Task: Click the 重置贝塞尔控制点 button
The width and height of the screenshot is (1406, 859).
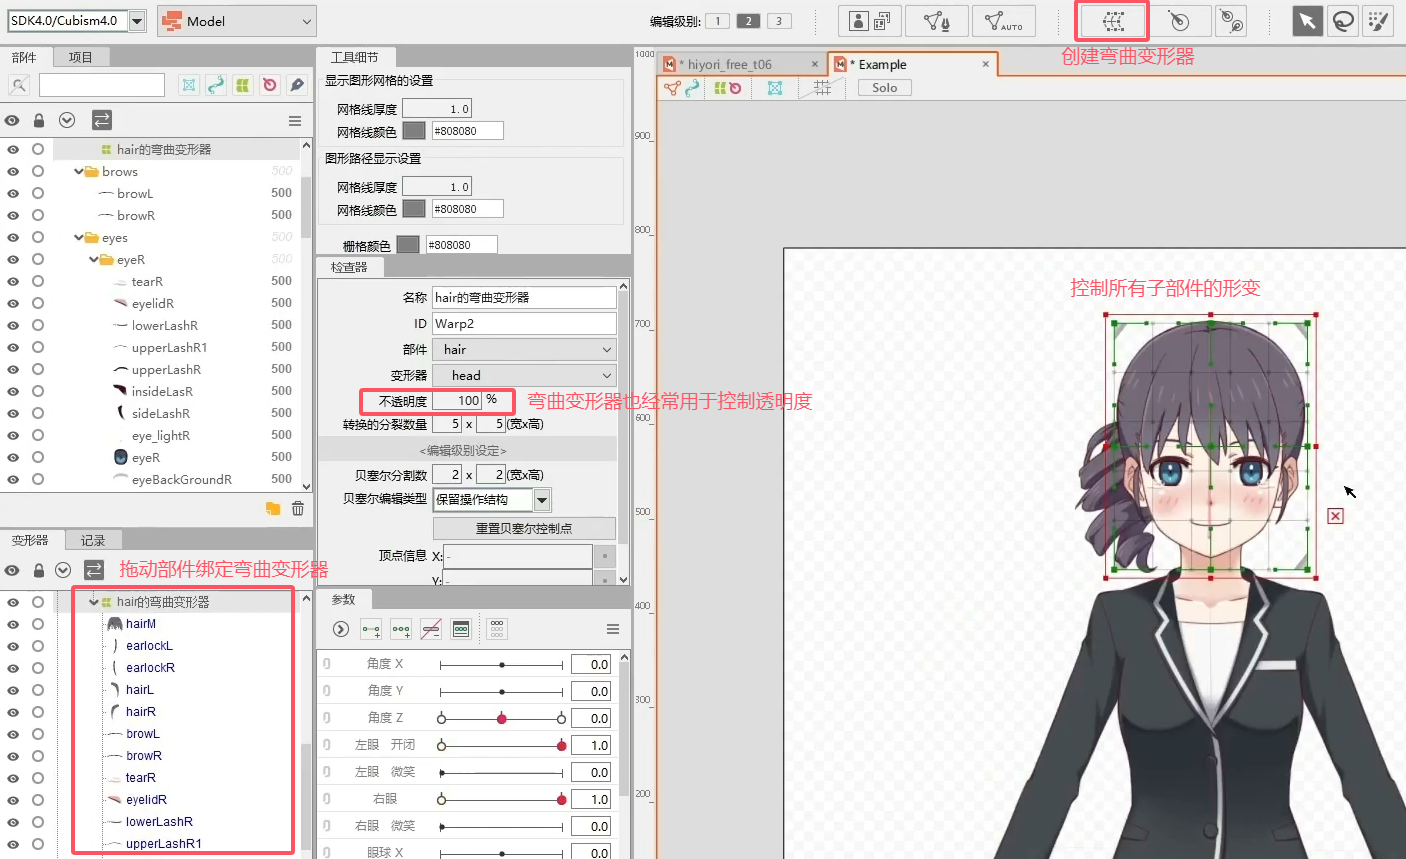Action: click(524, 528)
